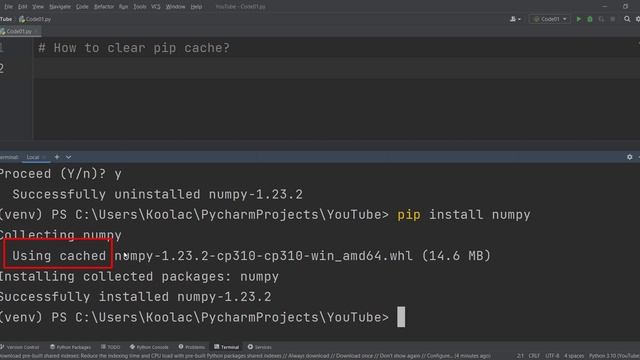
Task: Click 'pip install numpy' command in terminal
Action: pyautogui.click(x=464, y=215)
